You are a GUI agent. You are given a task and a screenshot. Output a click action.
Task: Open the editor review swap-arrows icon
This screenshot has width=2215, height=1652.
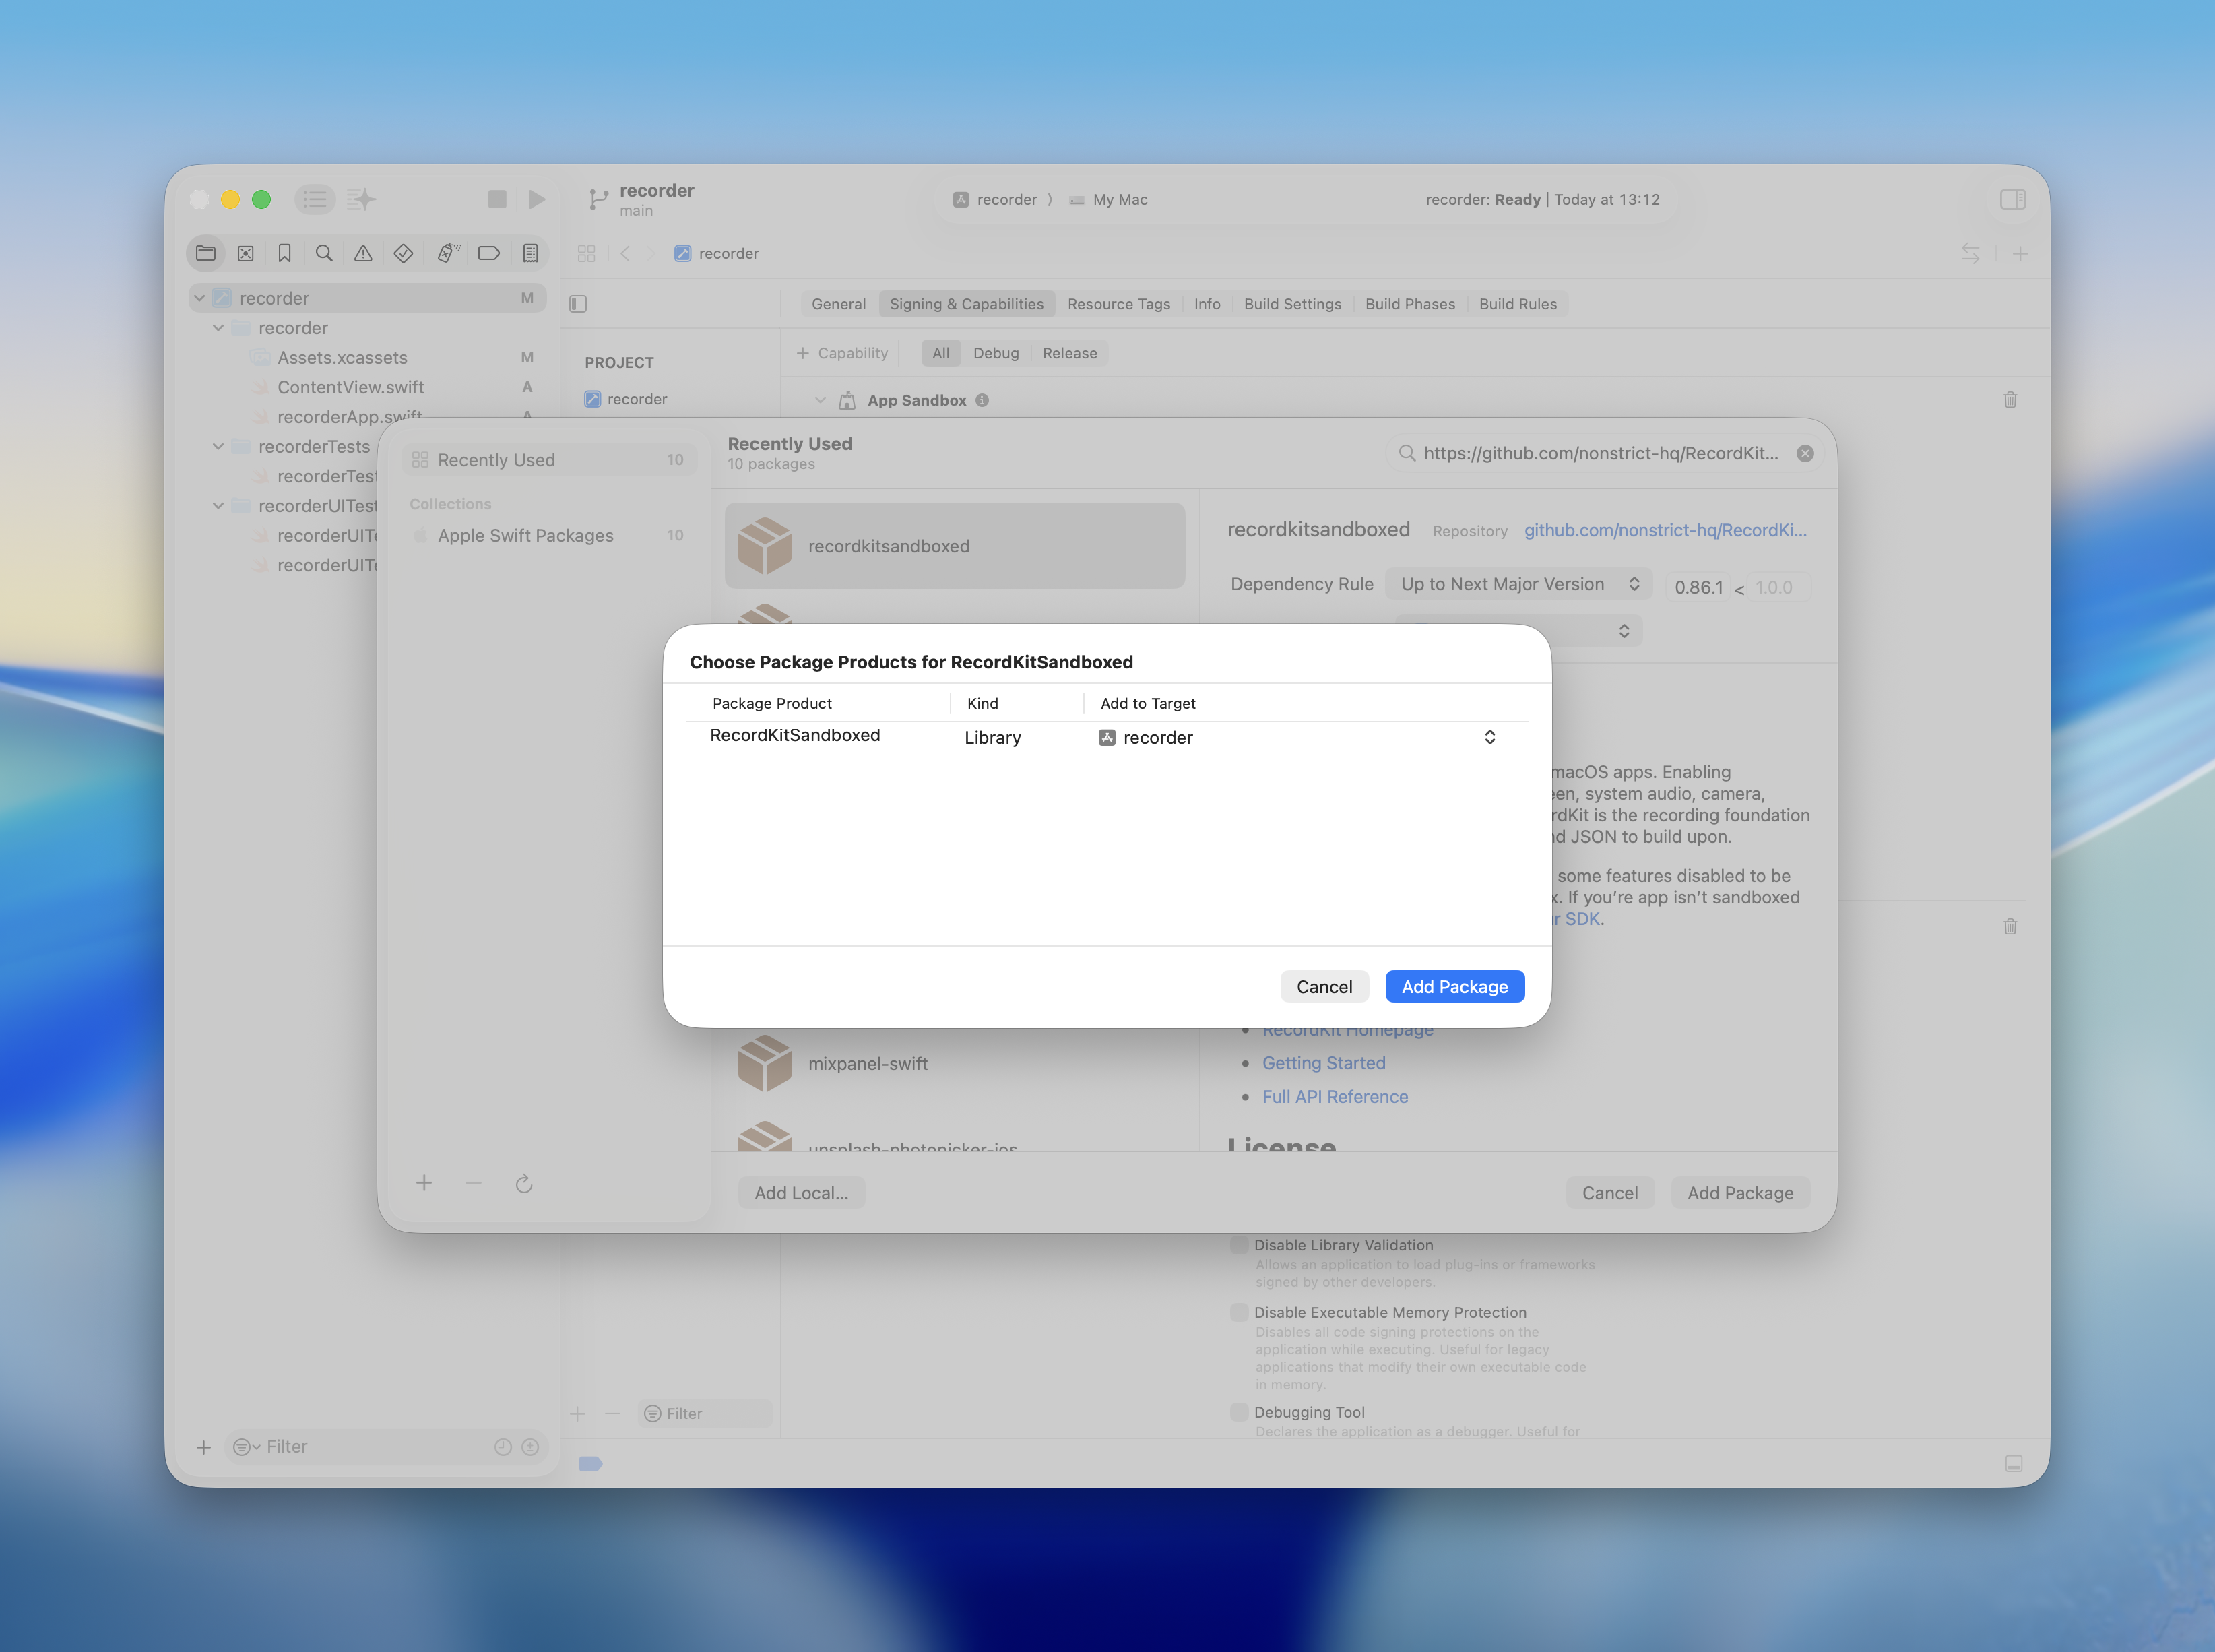tap(1970, 253)
